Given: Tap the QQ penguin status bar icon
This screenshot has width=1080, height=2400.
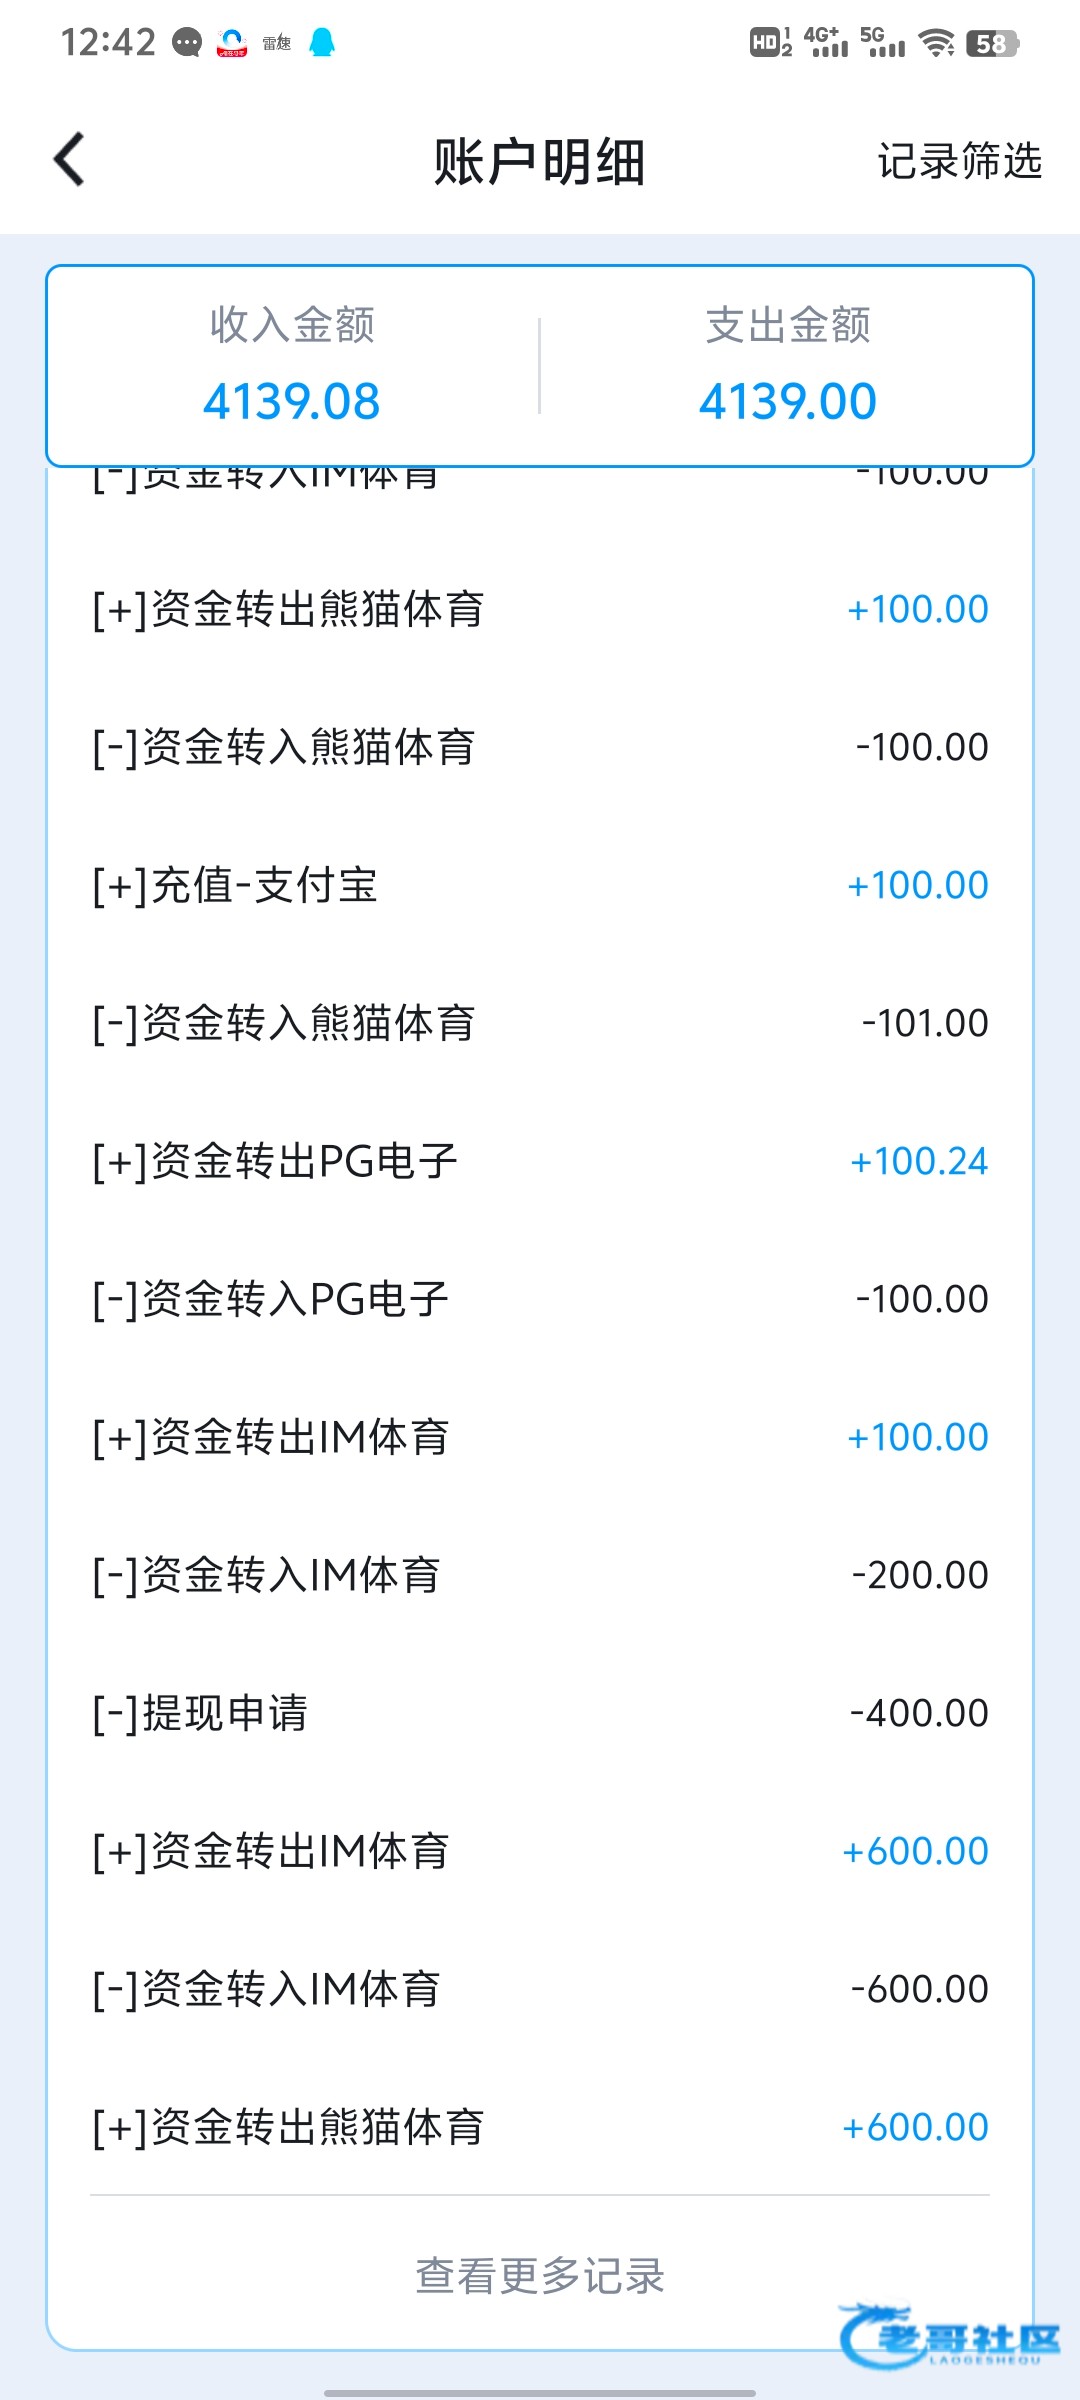Looking at the screenshot, I should pyautogui.click(x=322, y=43).
